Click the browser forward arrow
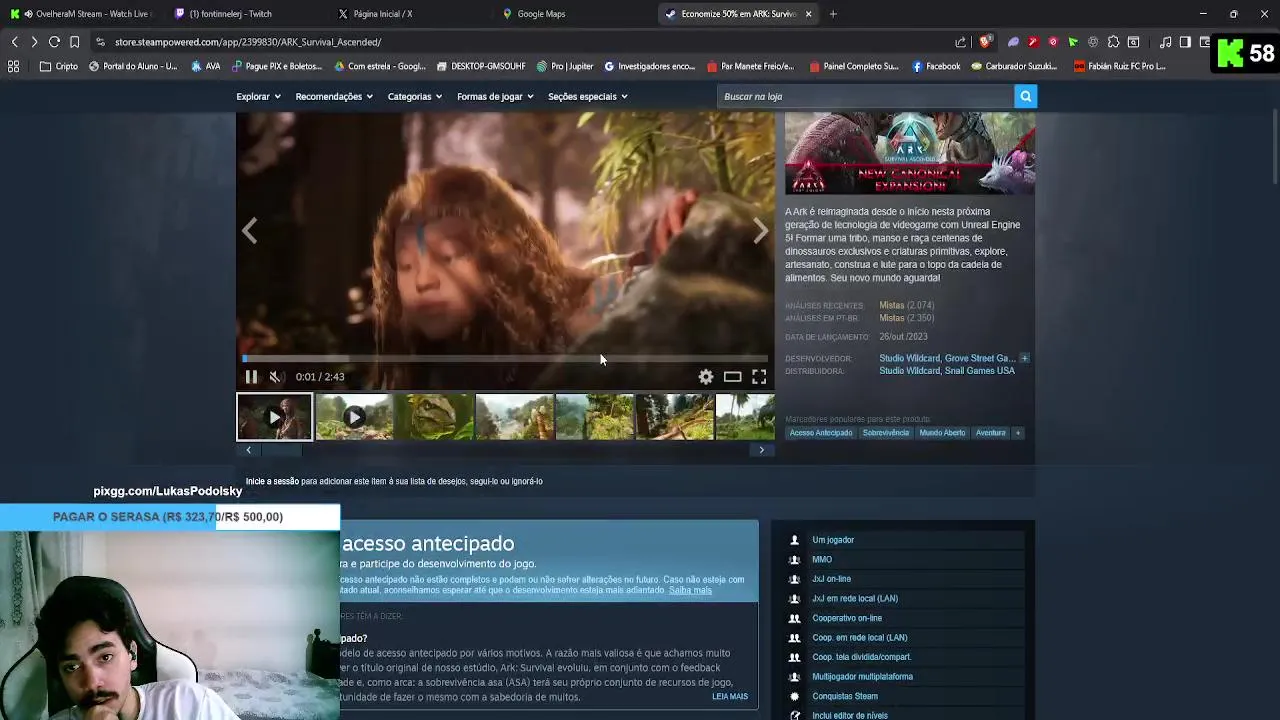The height and width of the screenshot is (720, 1280). (x=34, y=42)
